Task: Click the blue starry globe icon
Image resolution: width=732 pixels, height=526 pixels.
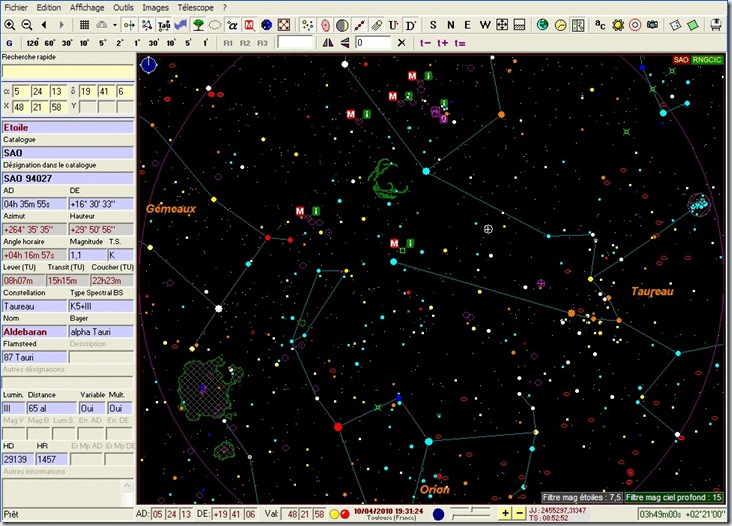Action: pos(267,25)
